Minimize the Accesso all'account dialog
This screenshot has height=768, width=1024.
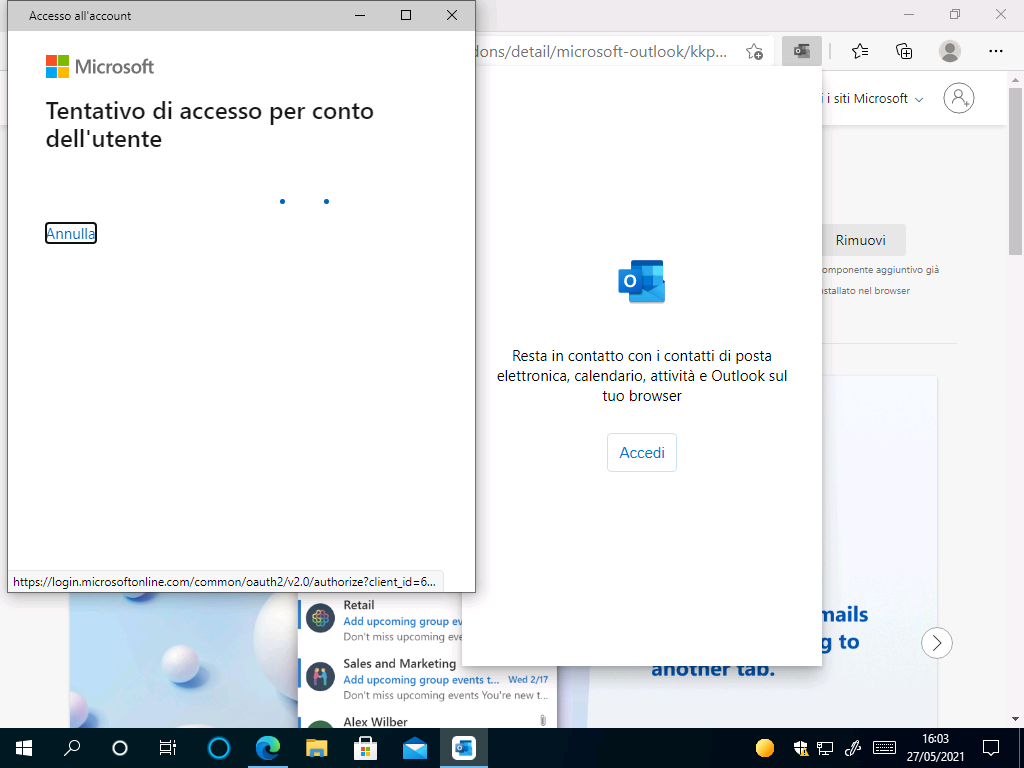360,15
